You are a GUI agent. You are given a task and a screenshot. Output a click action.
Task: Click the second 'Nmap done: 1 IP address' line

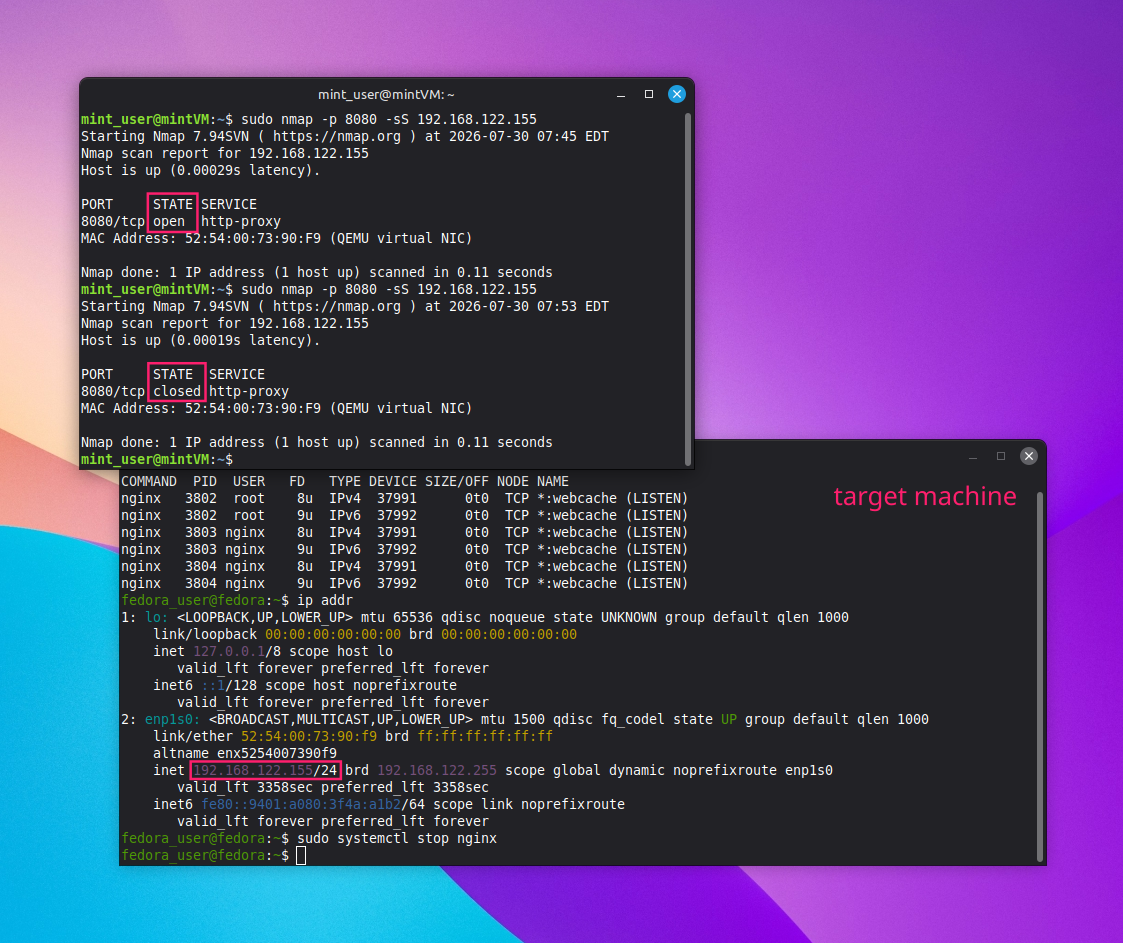pos(317,443)
